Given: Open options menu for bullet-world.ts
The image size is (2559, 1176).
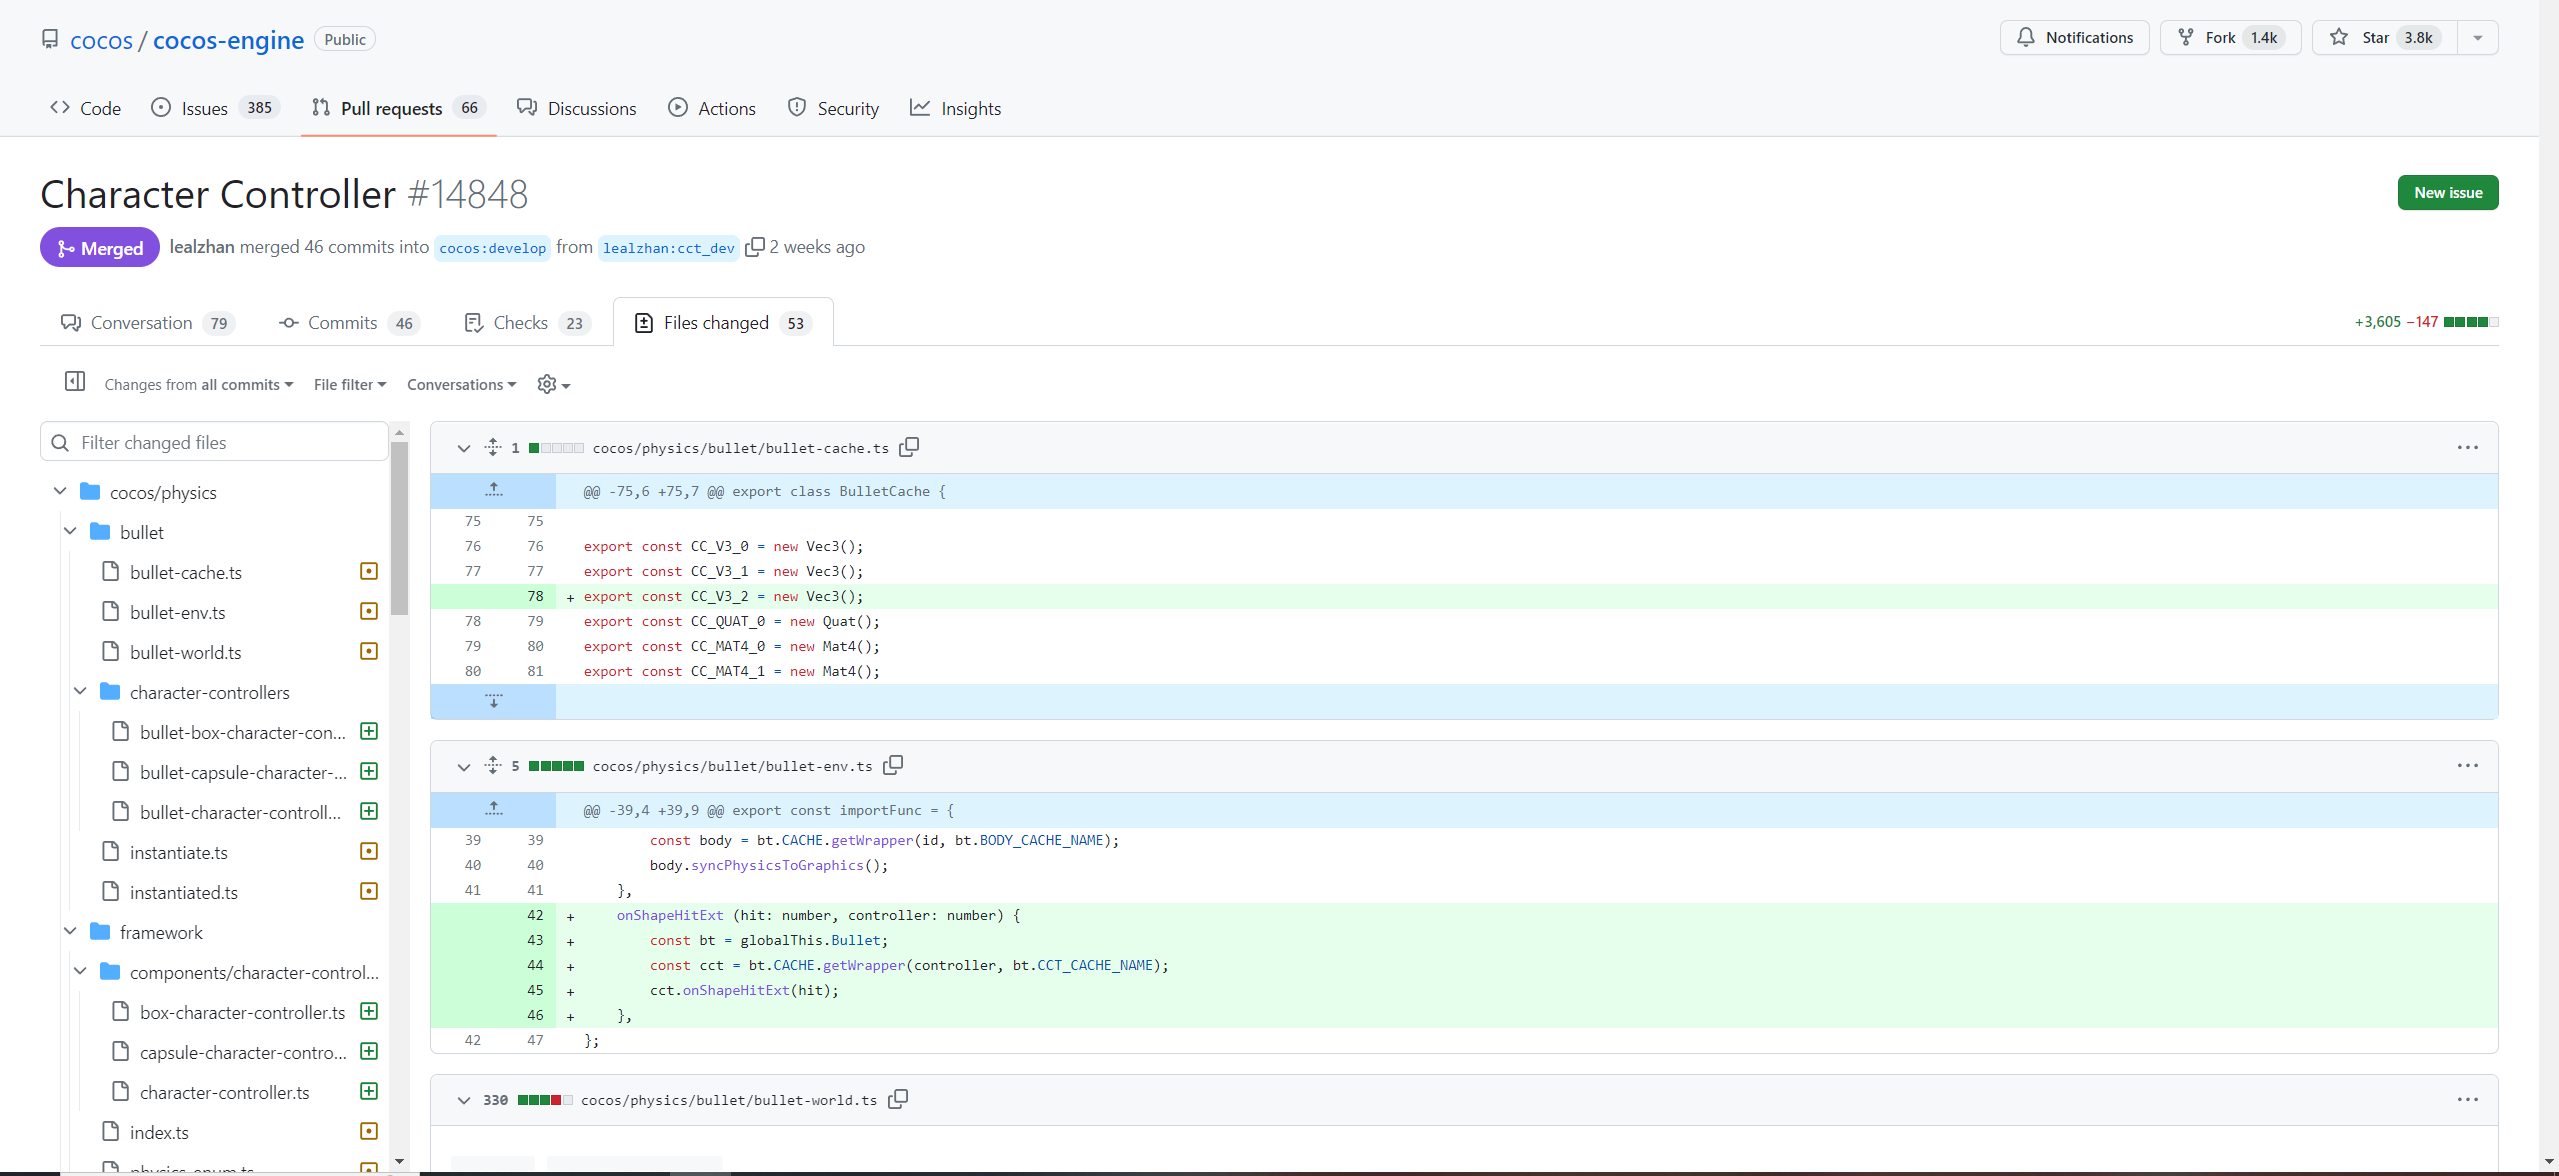Looking at the screenshot, I should click(2467, 1099).
